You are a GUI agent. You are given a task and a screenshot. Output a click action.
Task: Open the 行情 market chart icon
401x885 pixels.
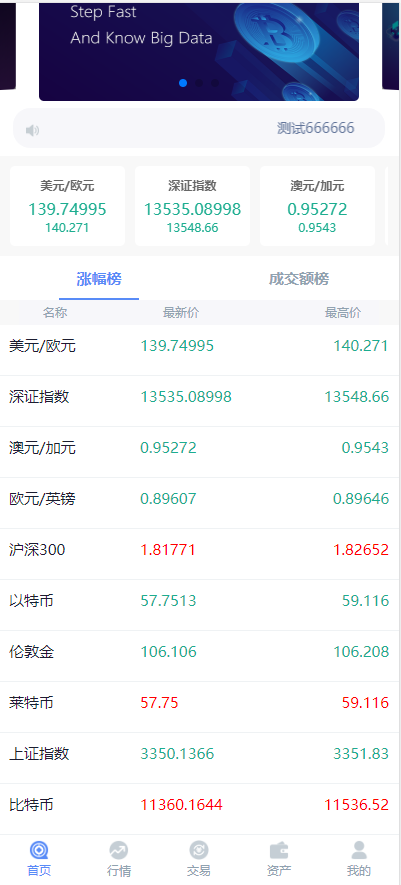point(119,850)
